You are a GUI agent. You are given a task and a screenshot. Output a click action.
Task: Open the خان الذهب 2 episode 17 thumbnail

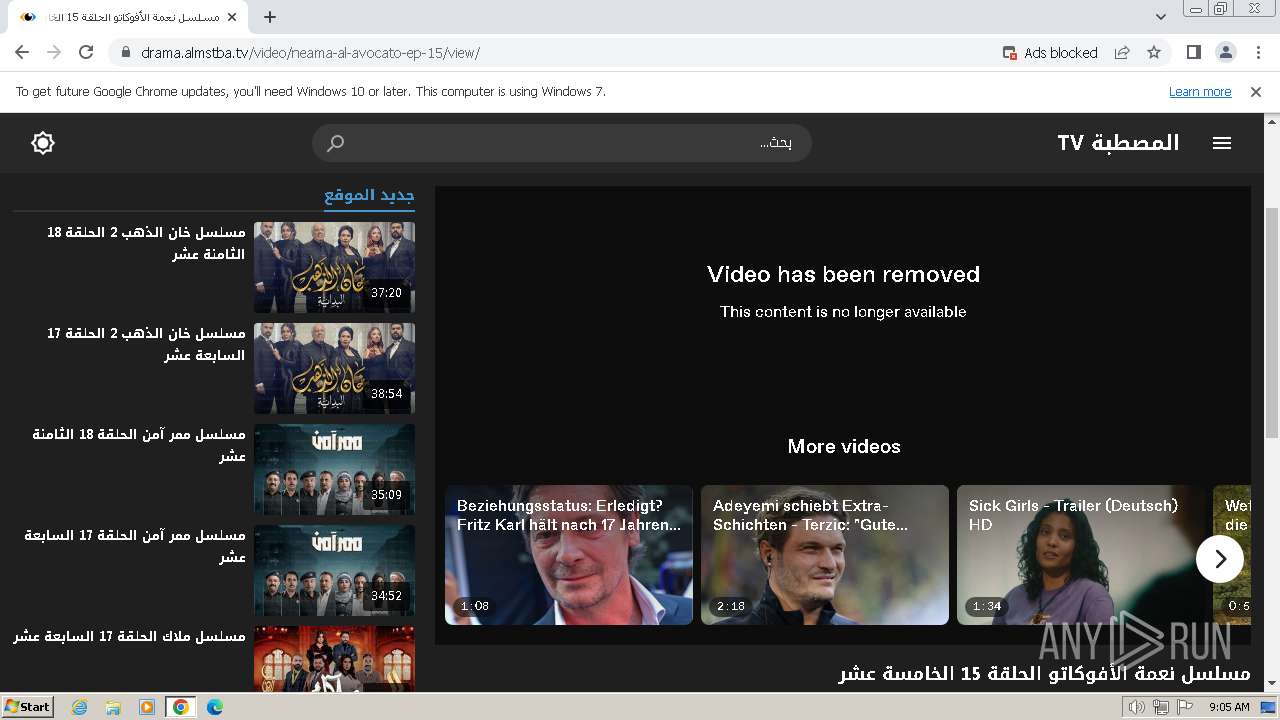pyautogui.click(x=334, y=368)
